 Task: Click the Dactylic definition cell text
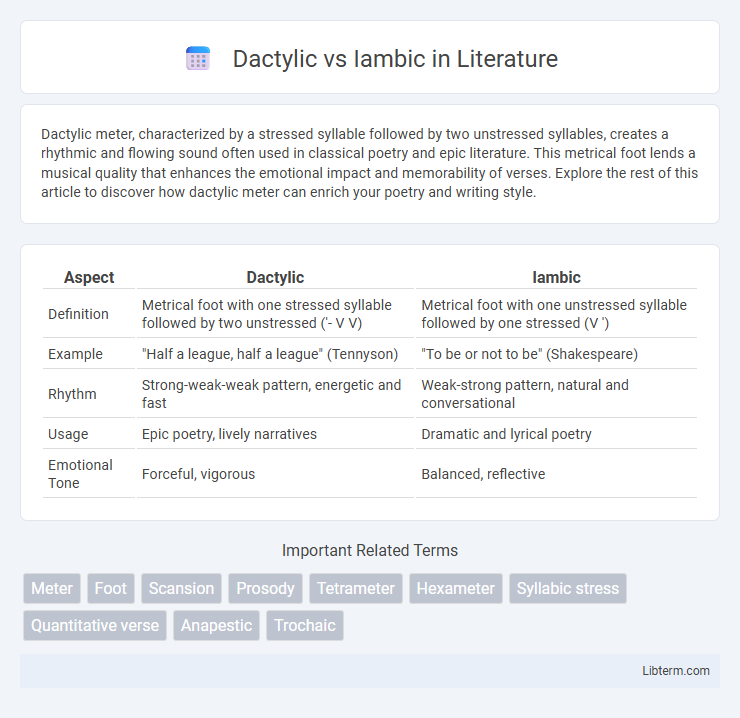(267, 314)
